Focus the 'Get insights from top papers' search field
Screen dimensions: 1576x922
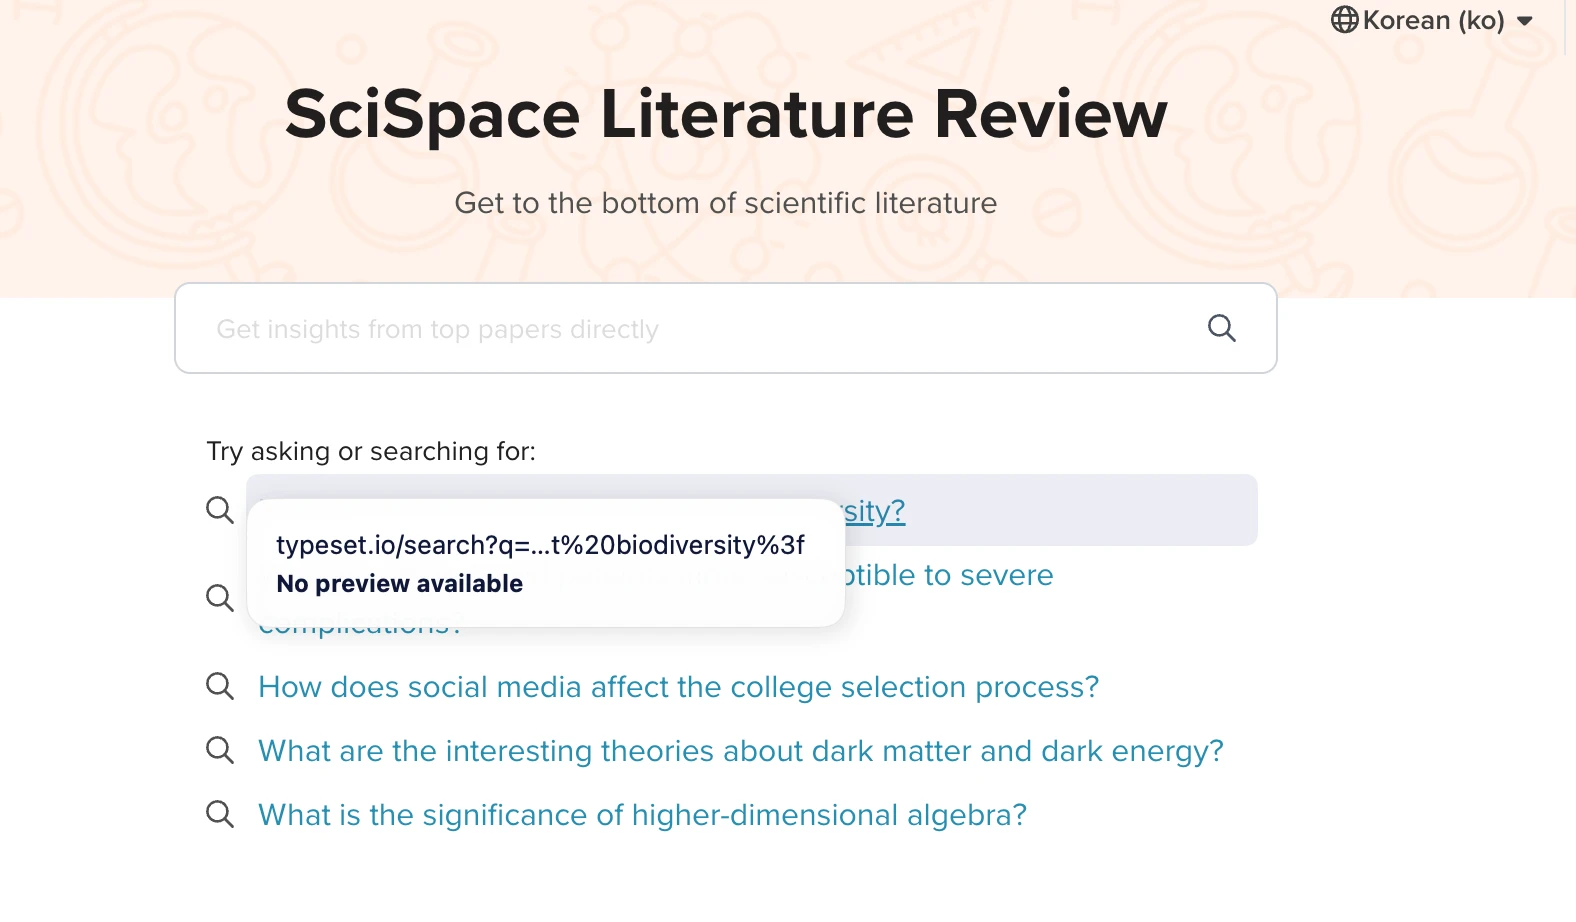(690, 329)
